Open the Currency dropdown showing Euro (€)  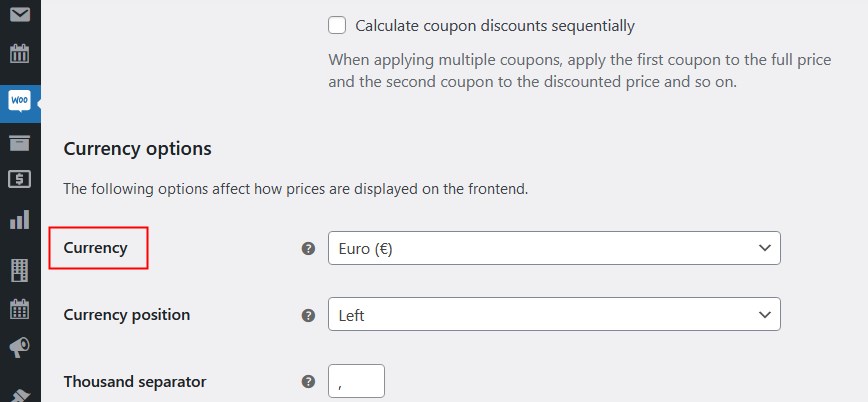pos(554,248)
